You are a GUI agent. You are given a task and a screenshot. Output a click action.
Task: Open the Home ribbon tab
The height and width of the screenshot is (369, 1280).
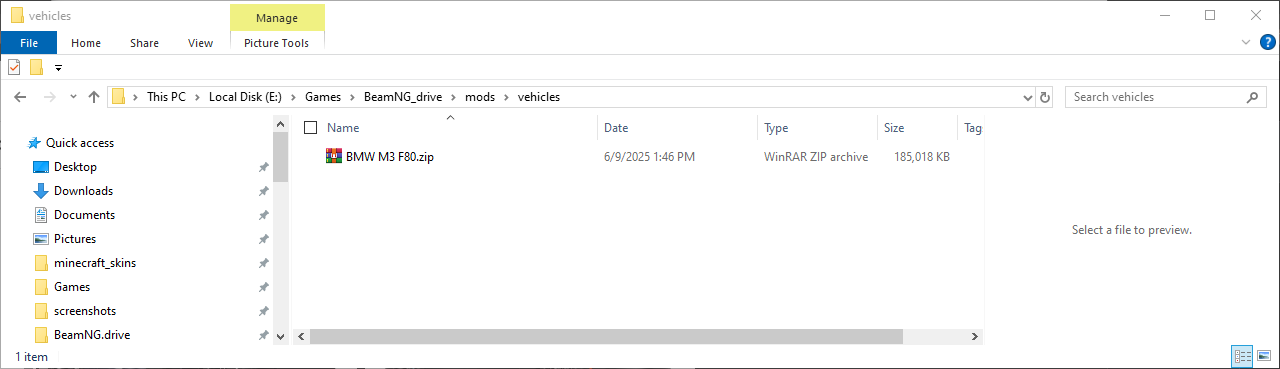click(86, 43)
